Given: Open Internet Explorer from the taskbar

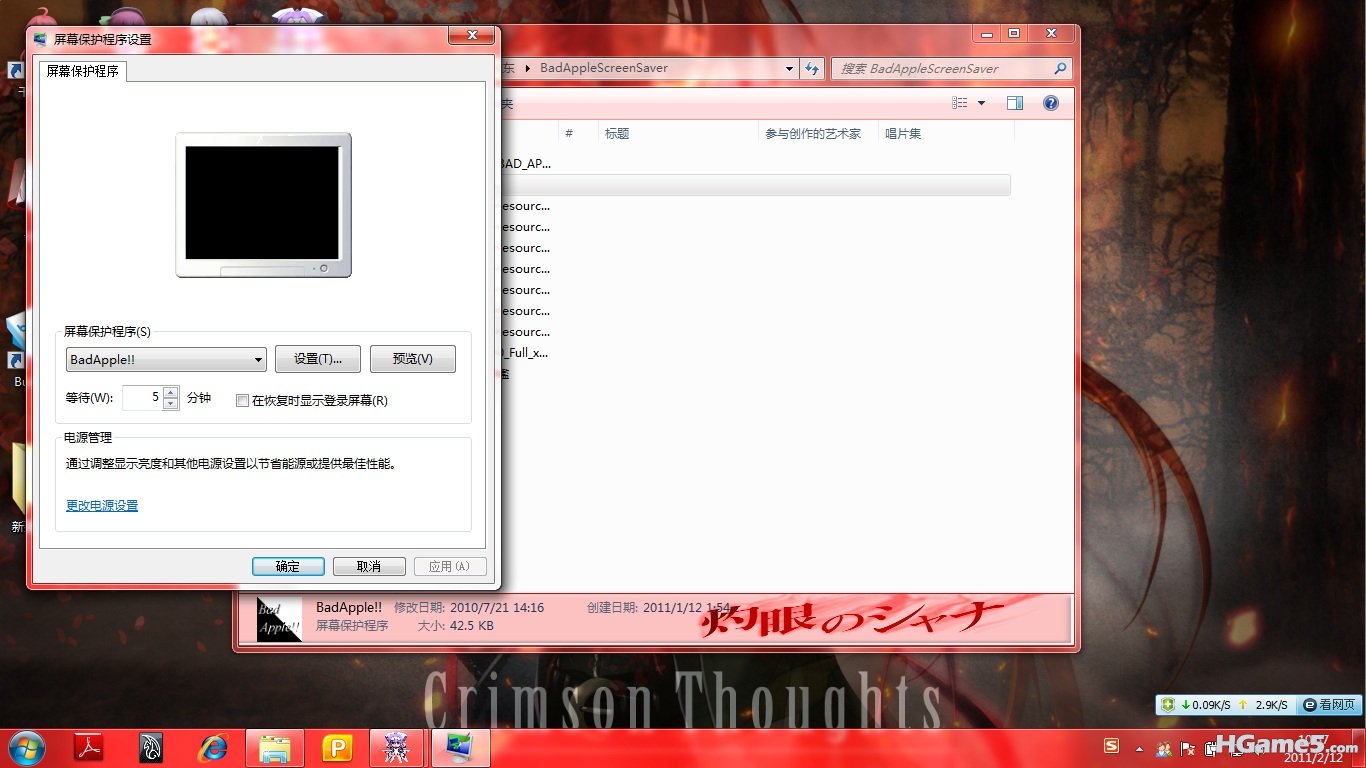Looking at the screenshot, I should [212, 748].
